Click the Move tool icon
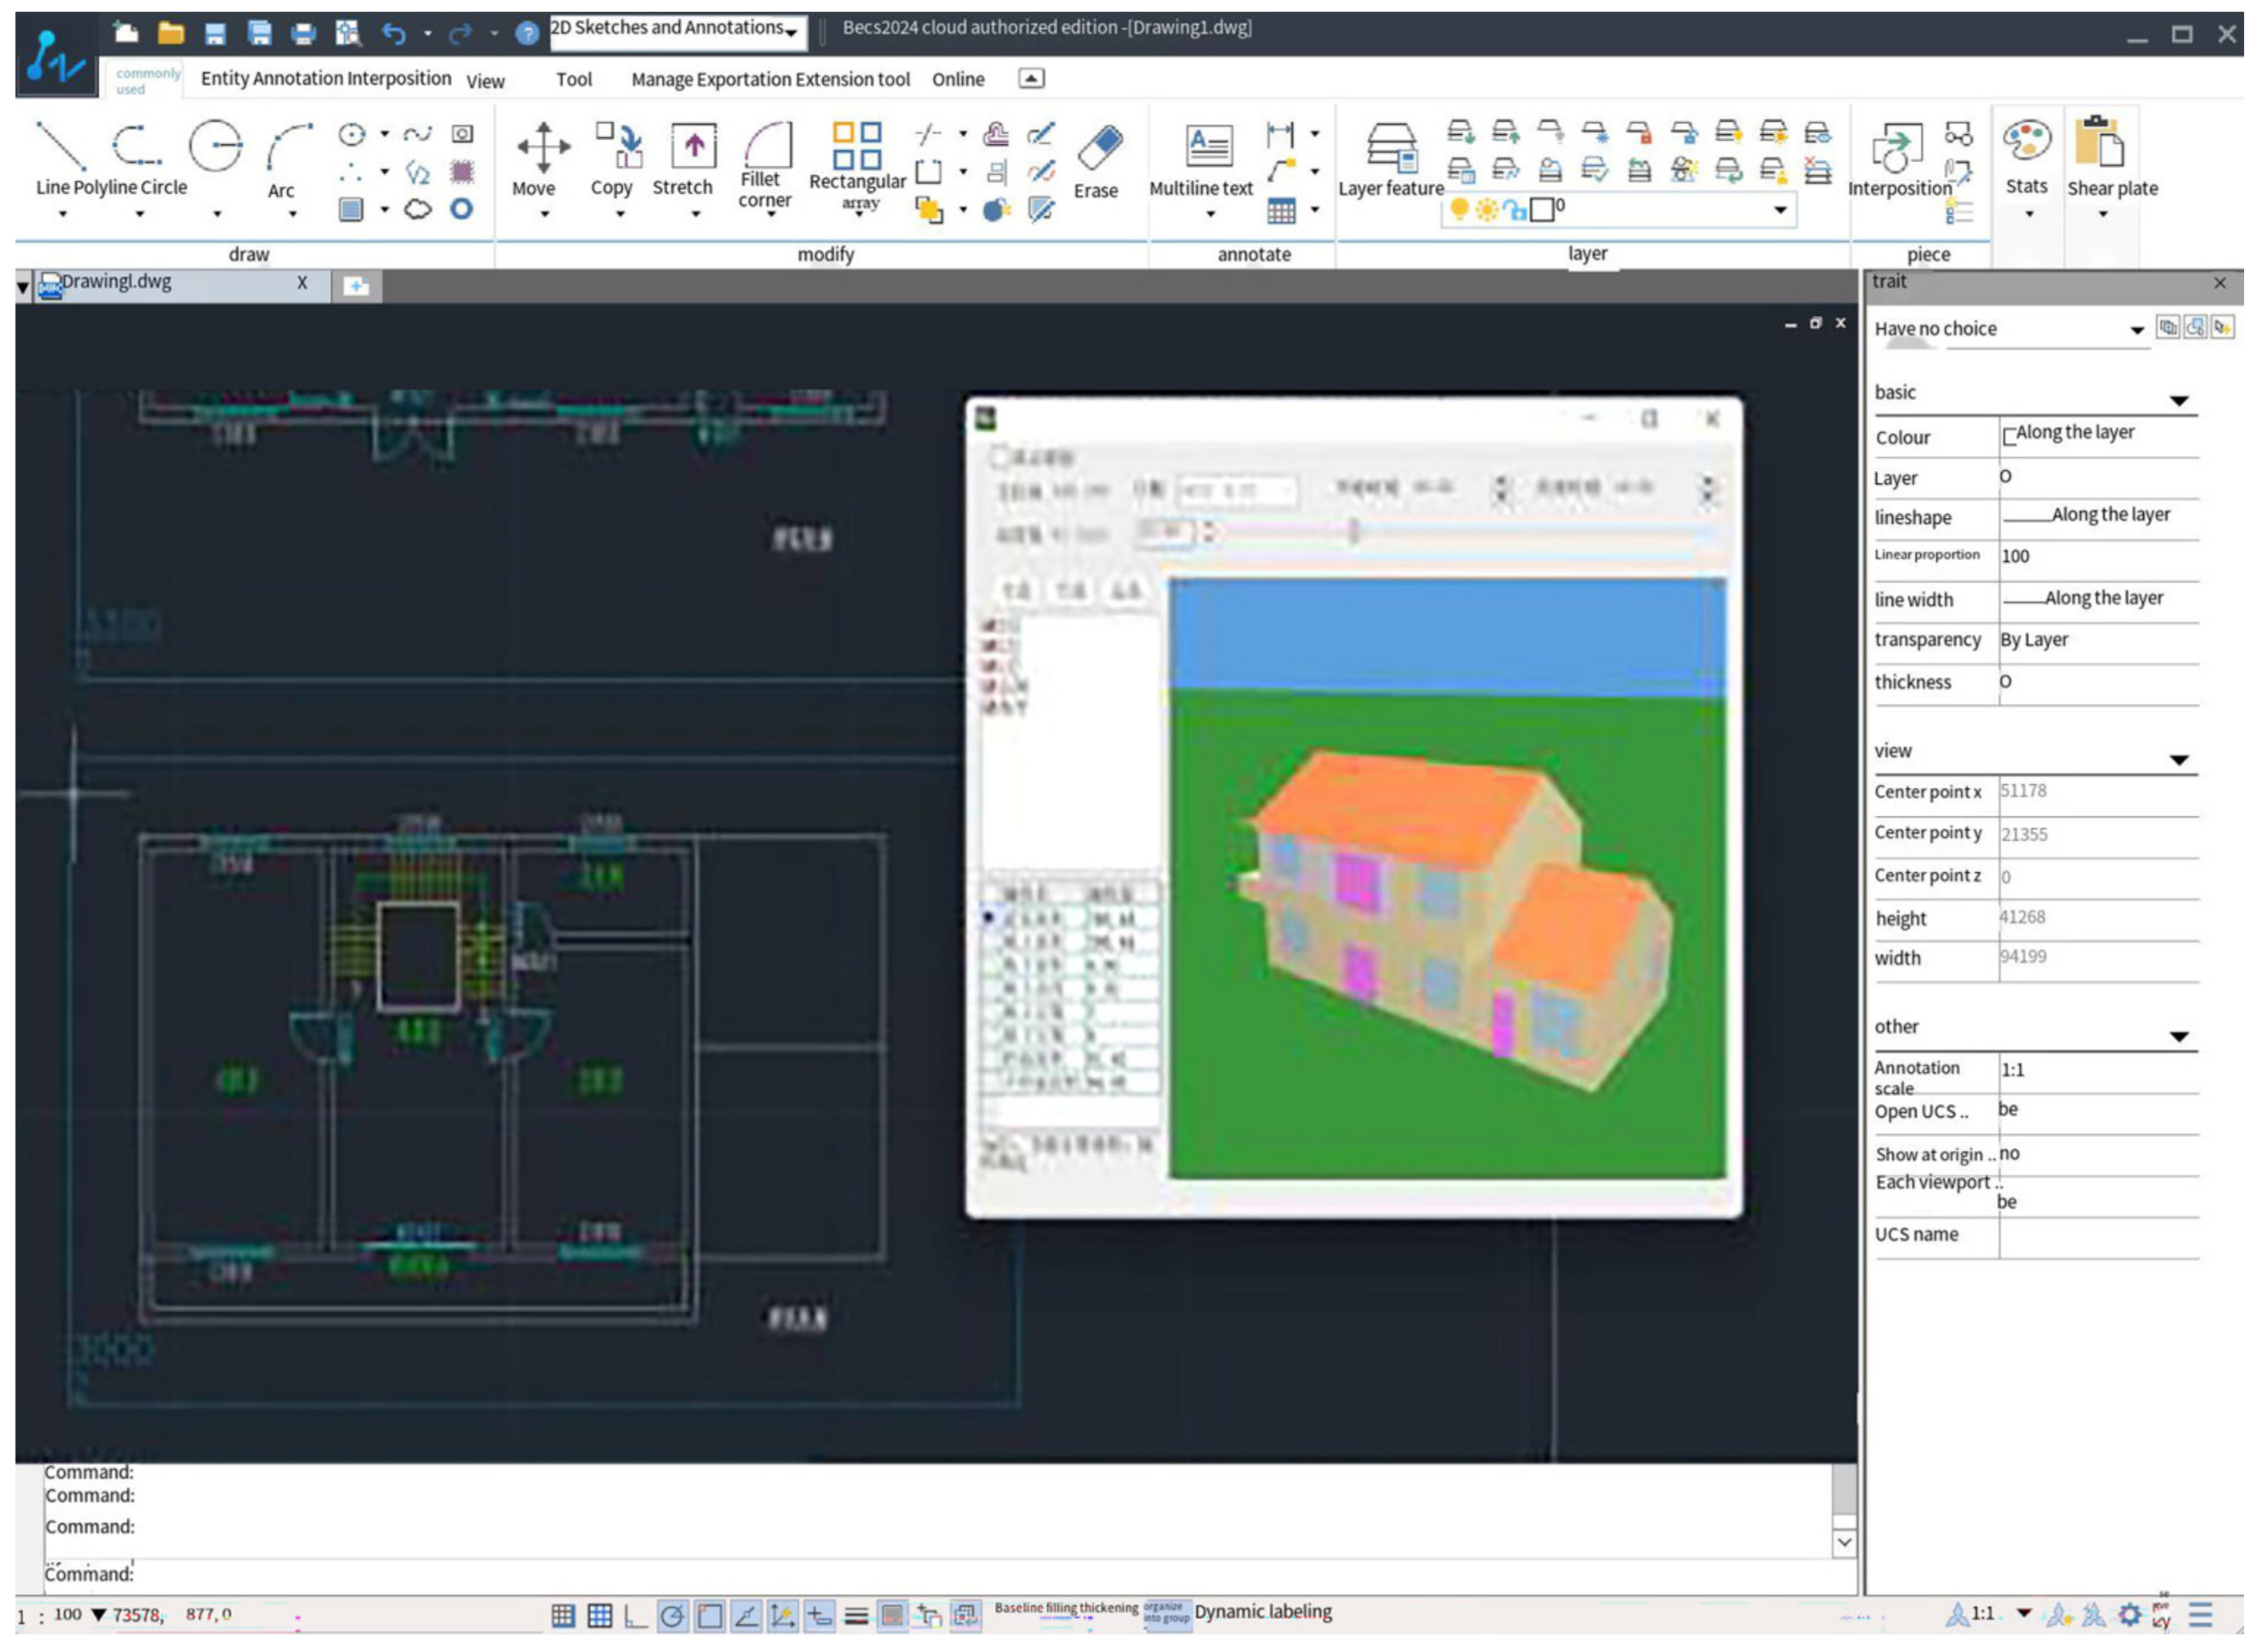The image size is (2261, 1652). click(543, 146)
